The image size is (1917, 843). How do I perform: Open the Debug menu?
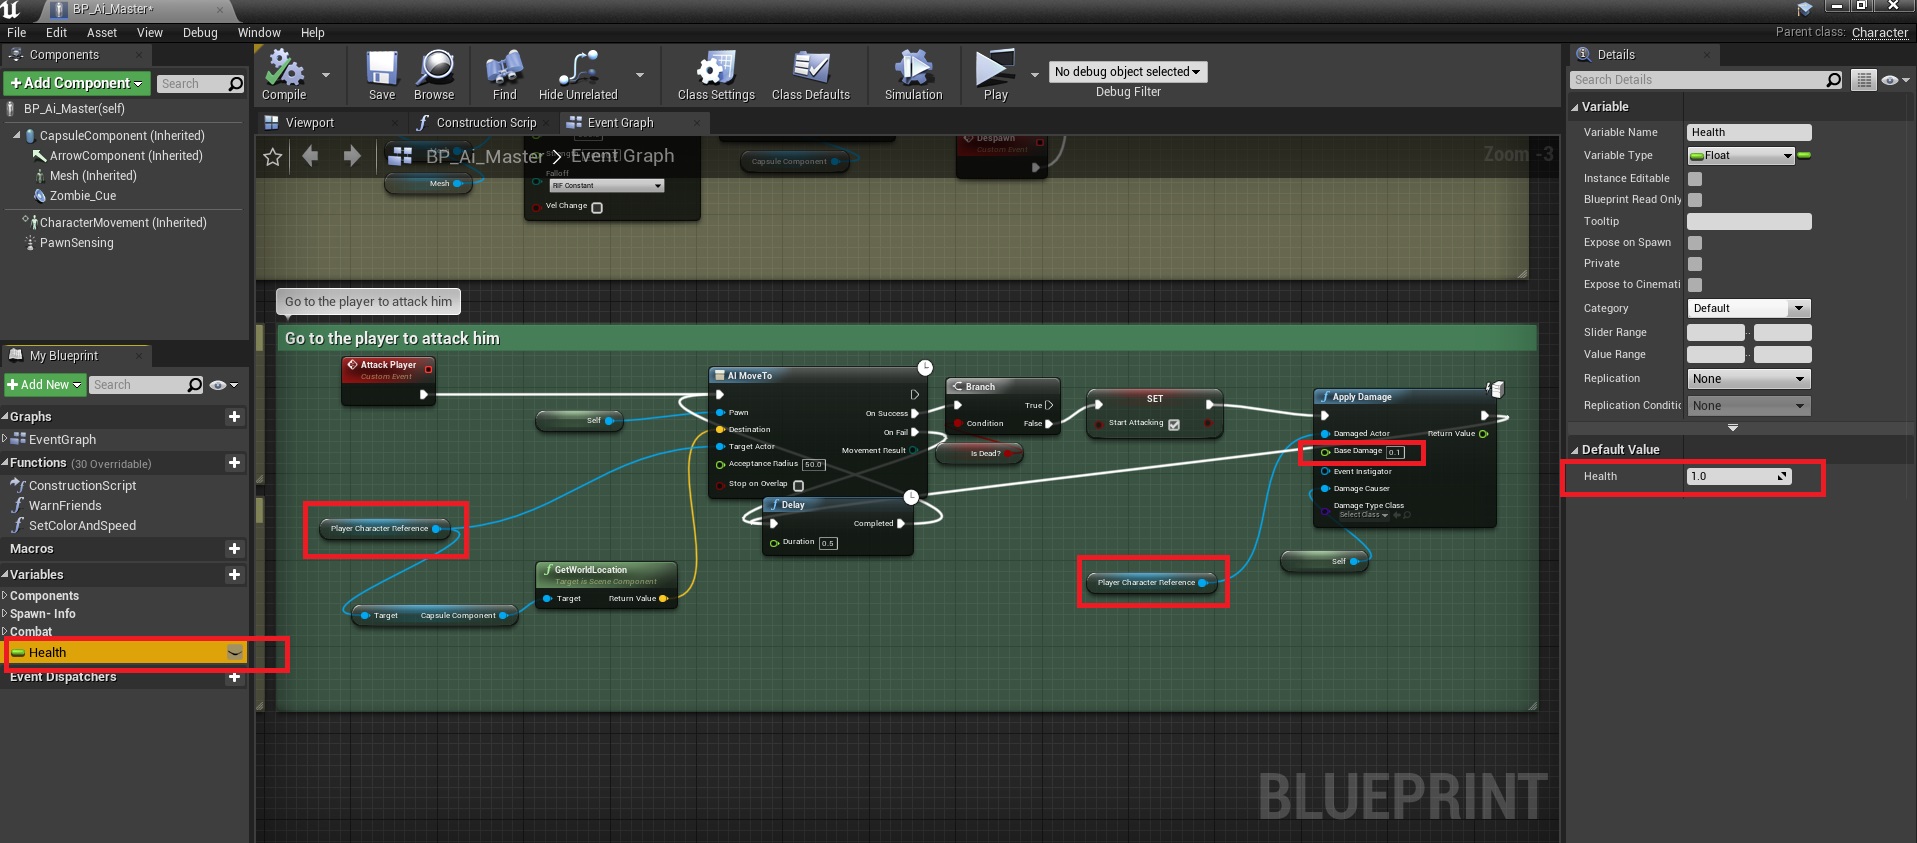[200, 33]
